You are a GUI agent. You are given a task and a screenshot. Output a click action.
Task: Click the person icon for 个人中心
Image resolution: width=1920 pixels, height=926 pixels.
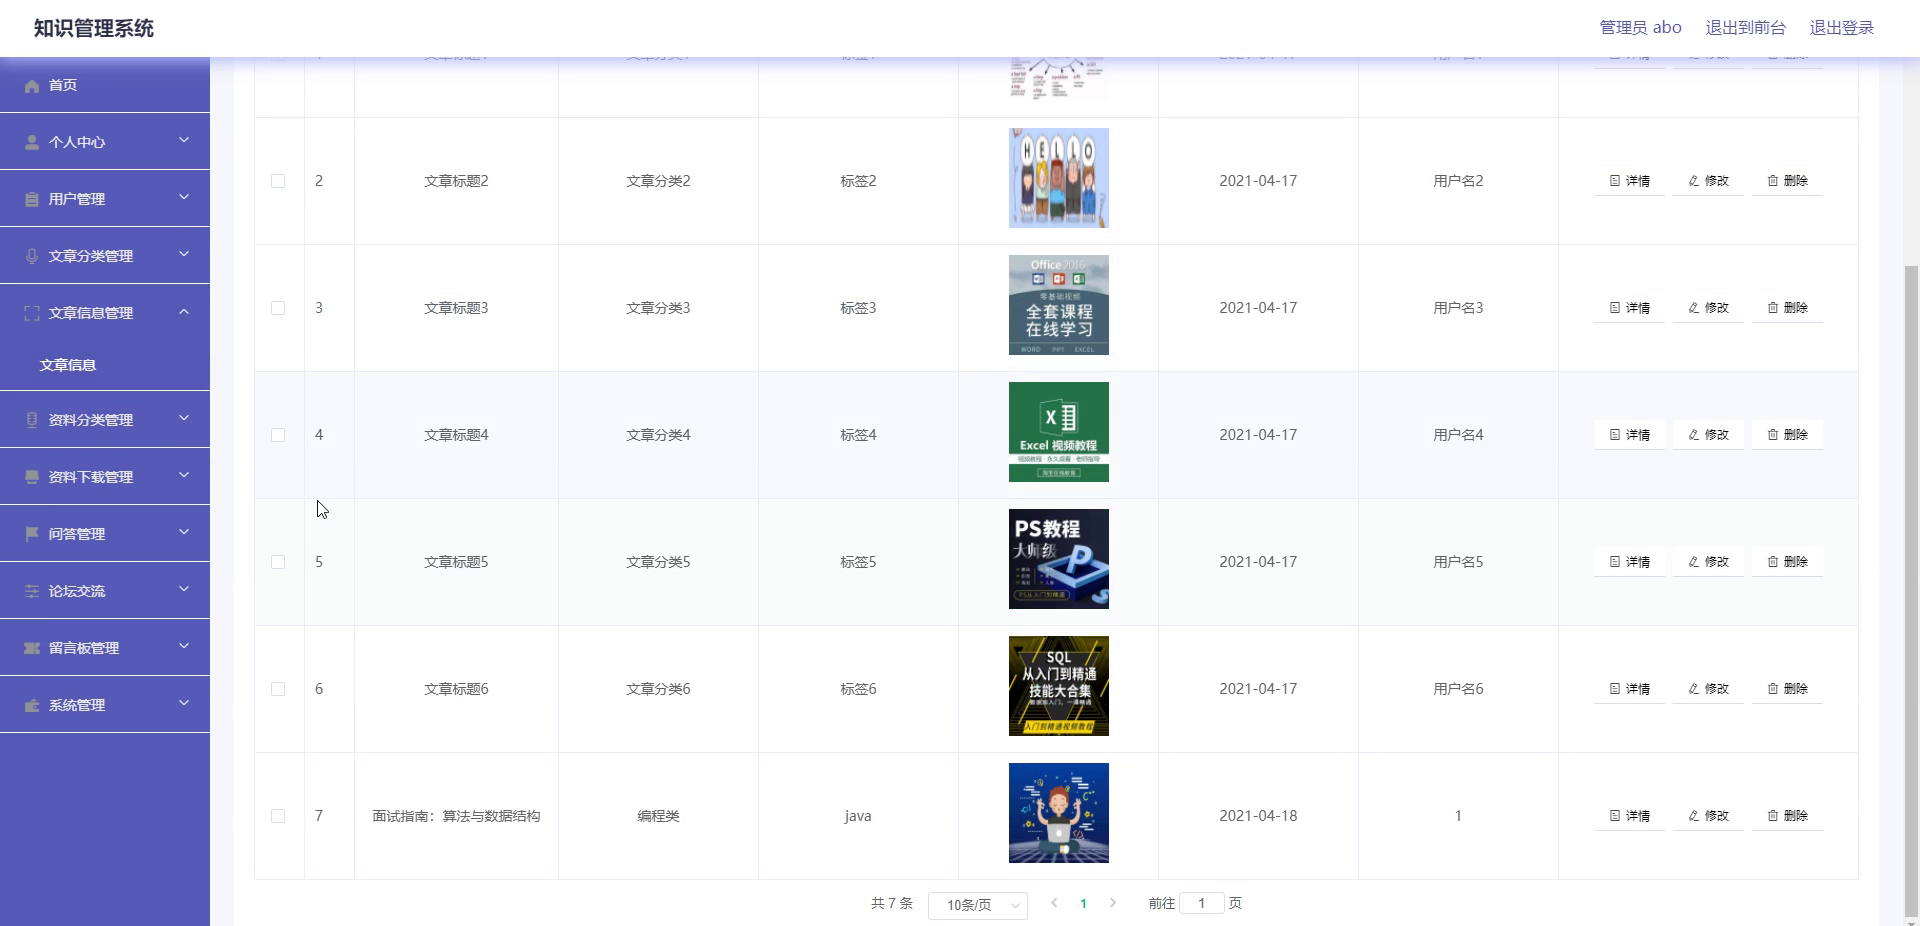32,143
